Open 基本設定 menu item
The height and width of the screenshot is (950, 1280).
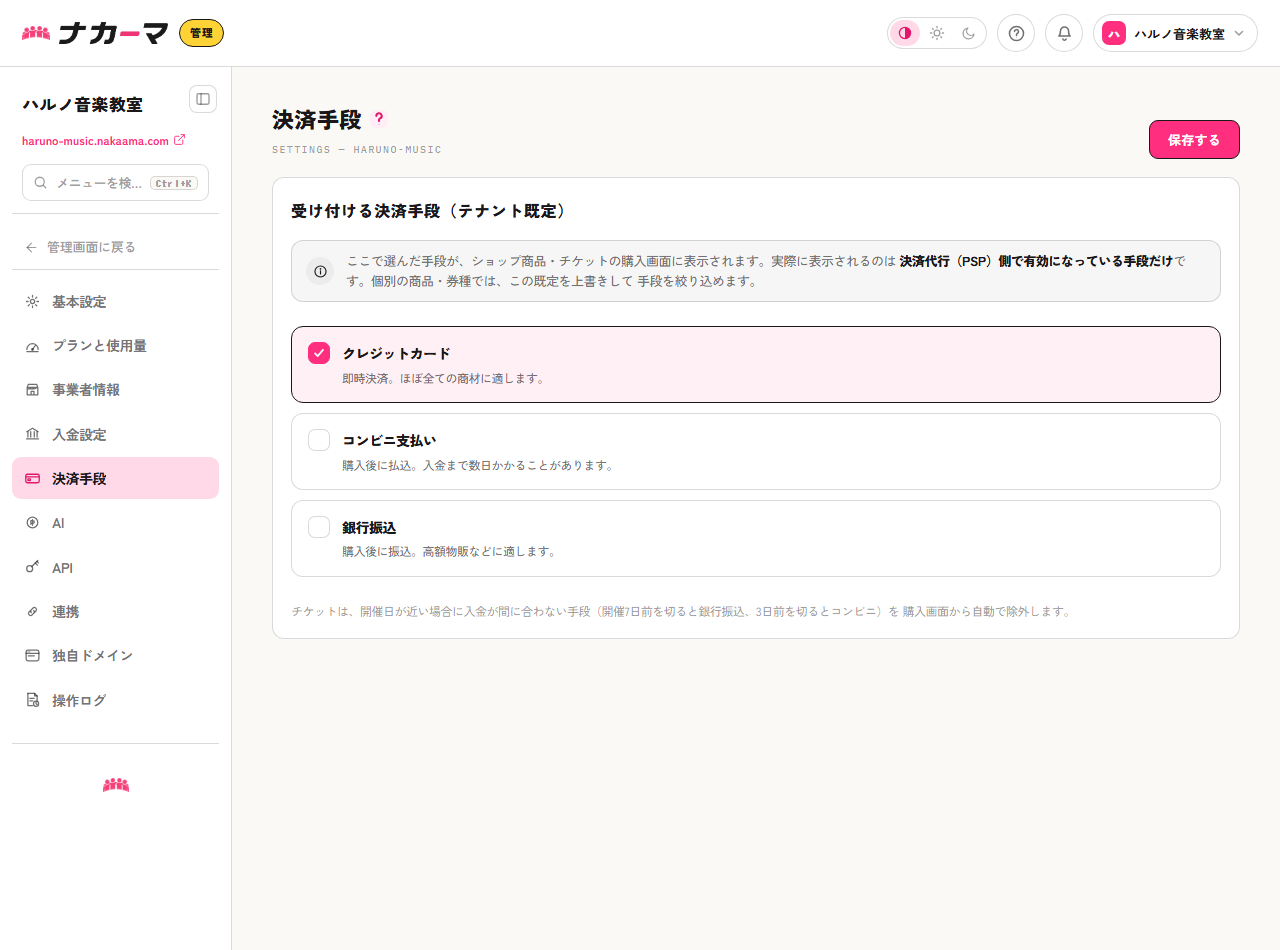115,302
